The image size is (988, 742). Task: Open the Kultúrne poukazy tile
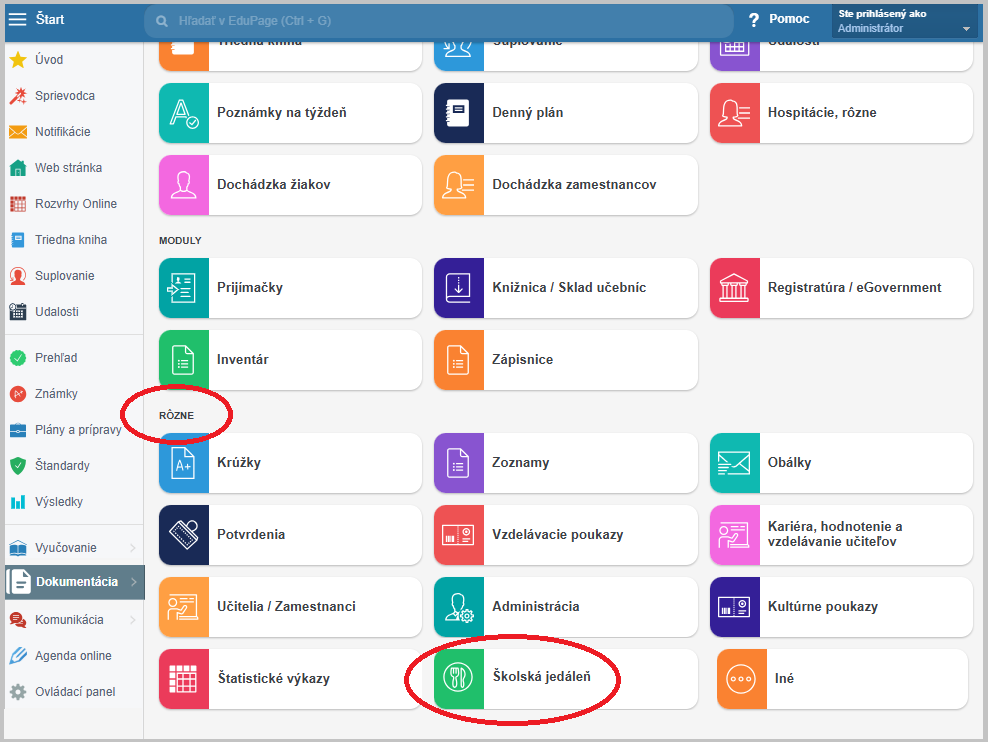841,606
